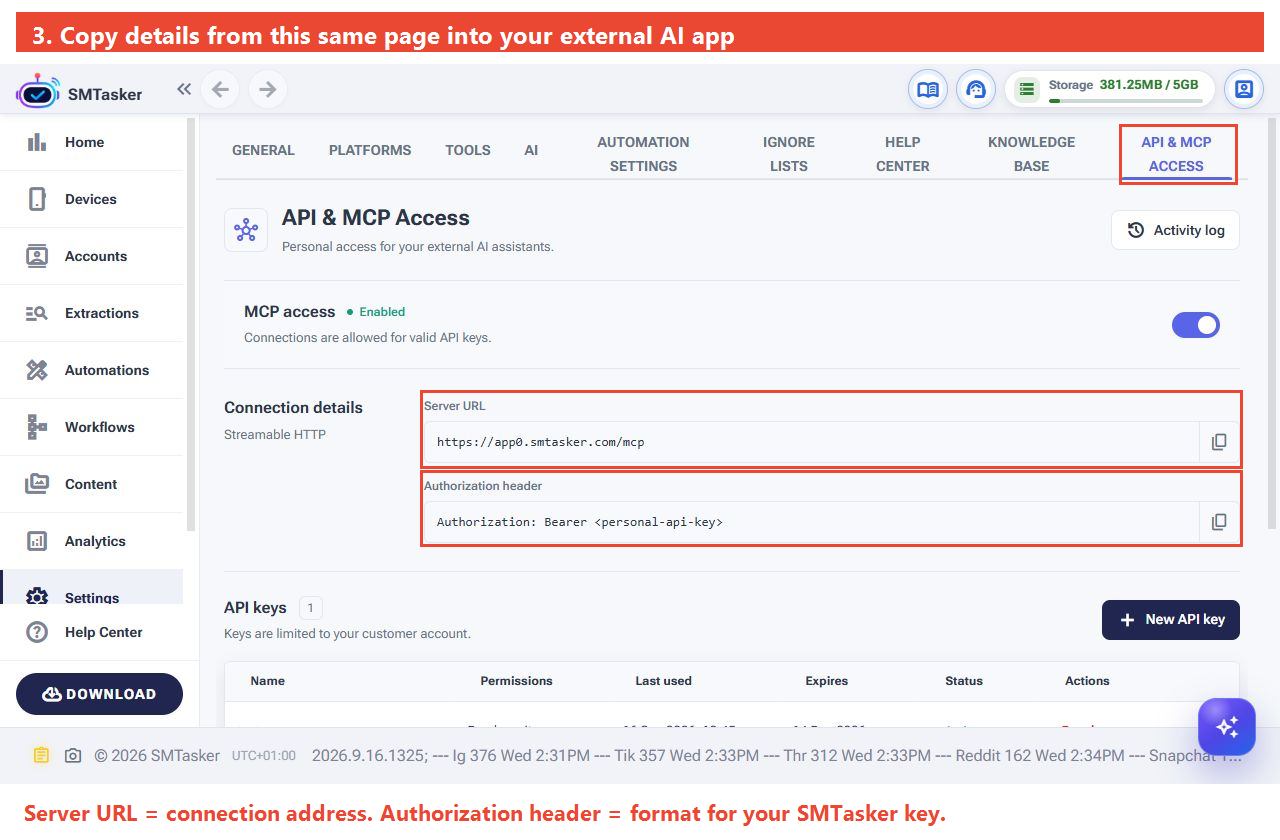Click the green storage database icon
This screenshot has width=1280, height=840.
pos(1026,90)
